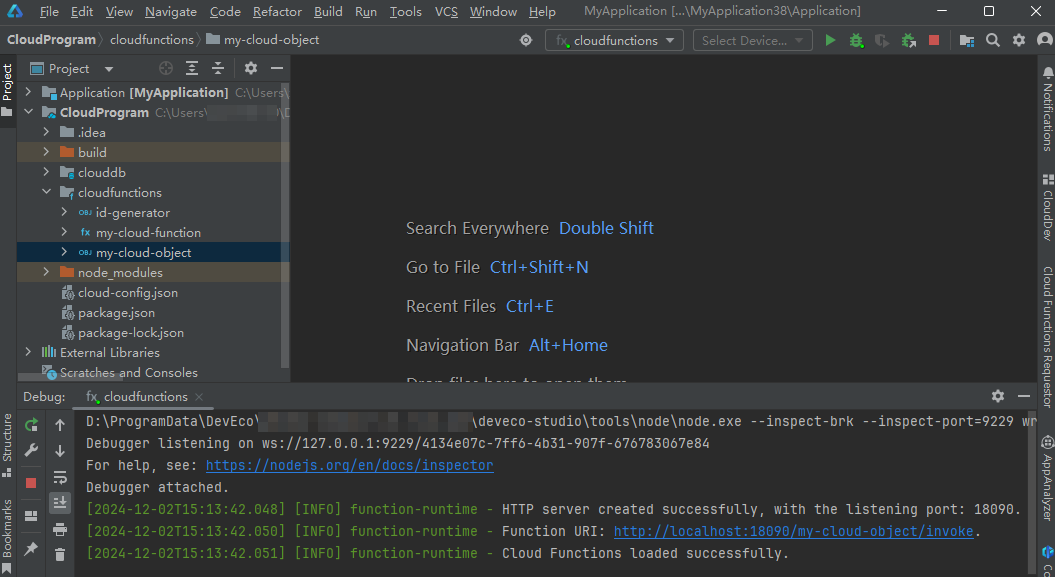Screen dimensions: 1055x577
Task: Stop the session with the toolbar's red square
Action: pyautogui.click(x=934, y=41)
